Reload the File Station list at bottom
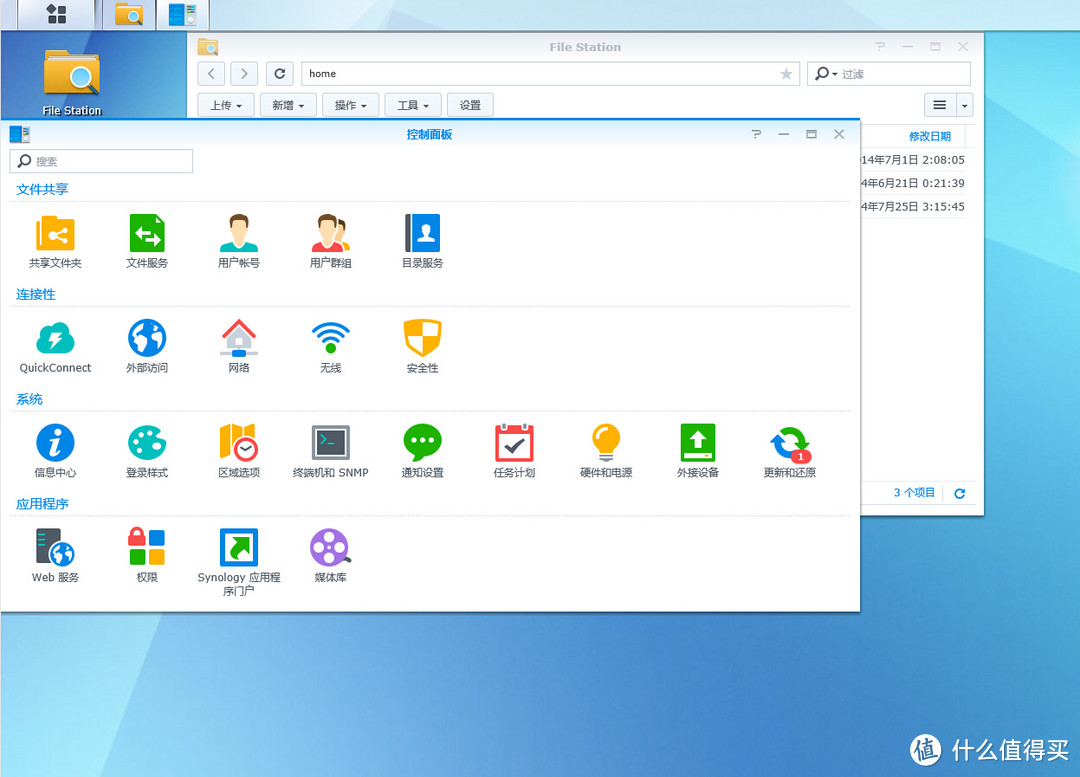The image size is (1080, 777). tap(959, 493)
